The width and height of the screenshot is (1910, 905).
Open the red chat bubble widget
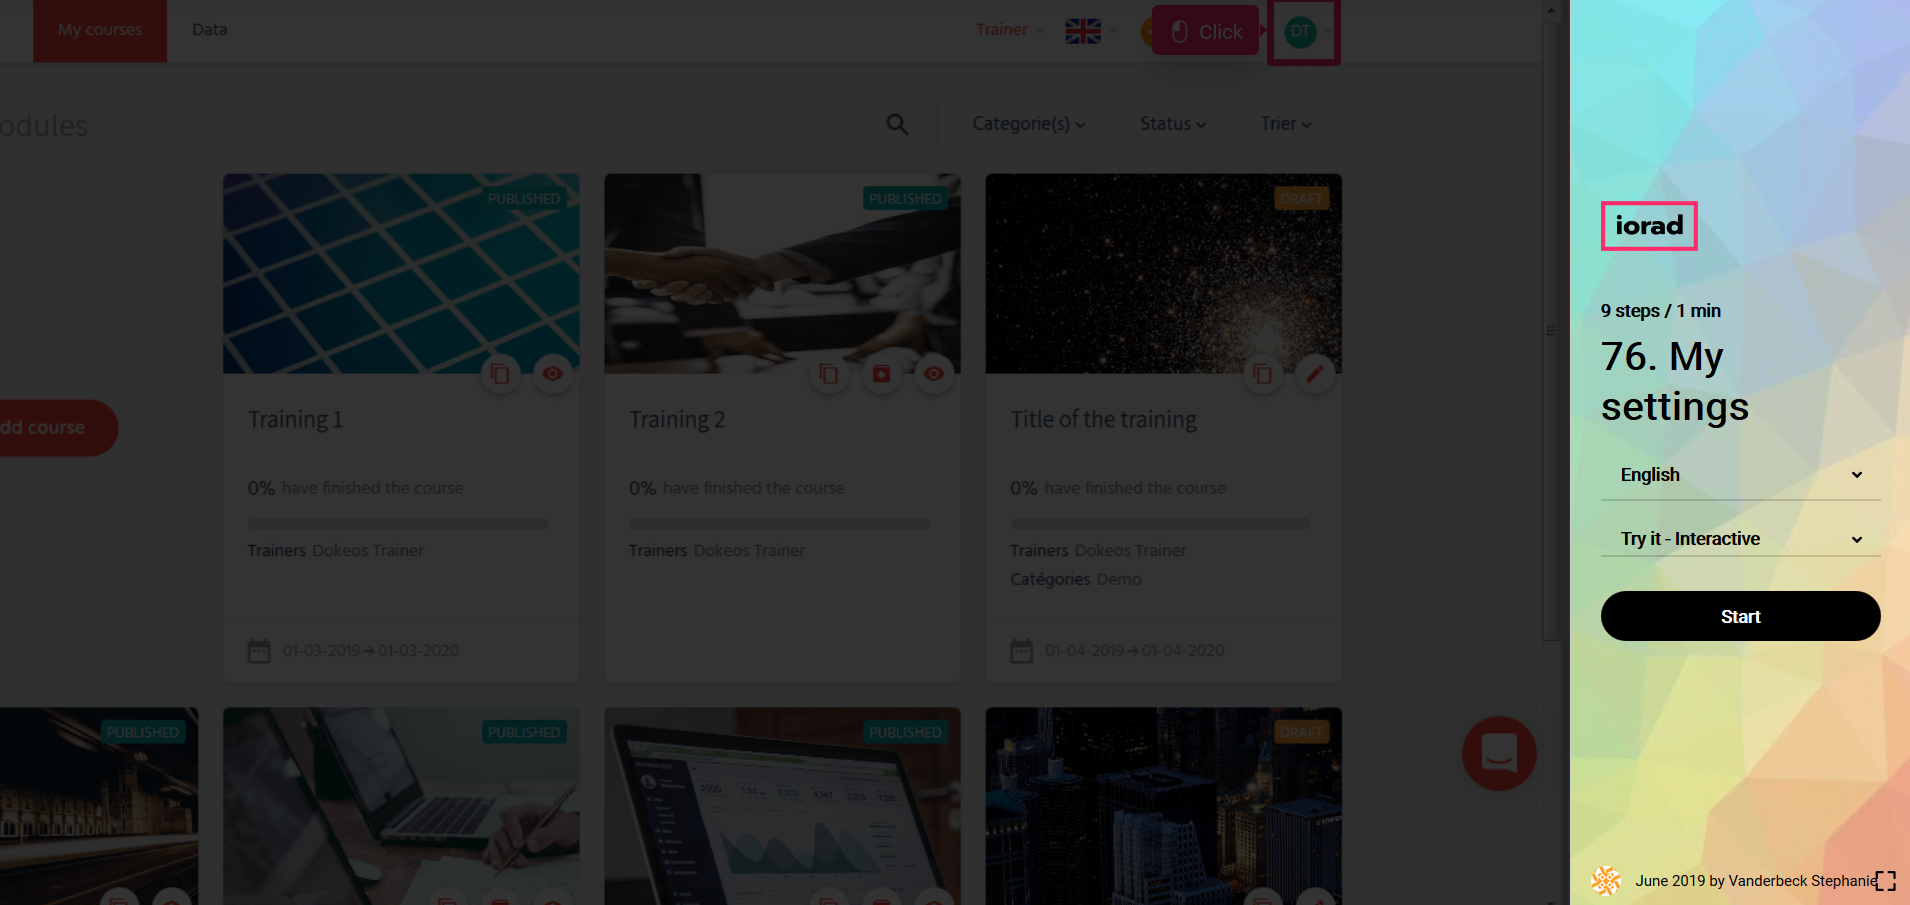coord(1498,753)
